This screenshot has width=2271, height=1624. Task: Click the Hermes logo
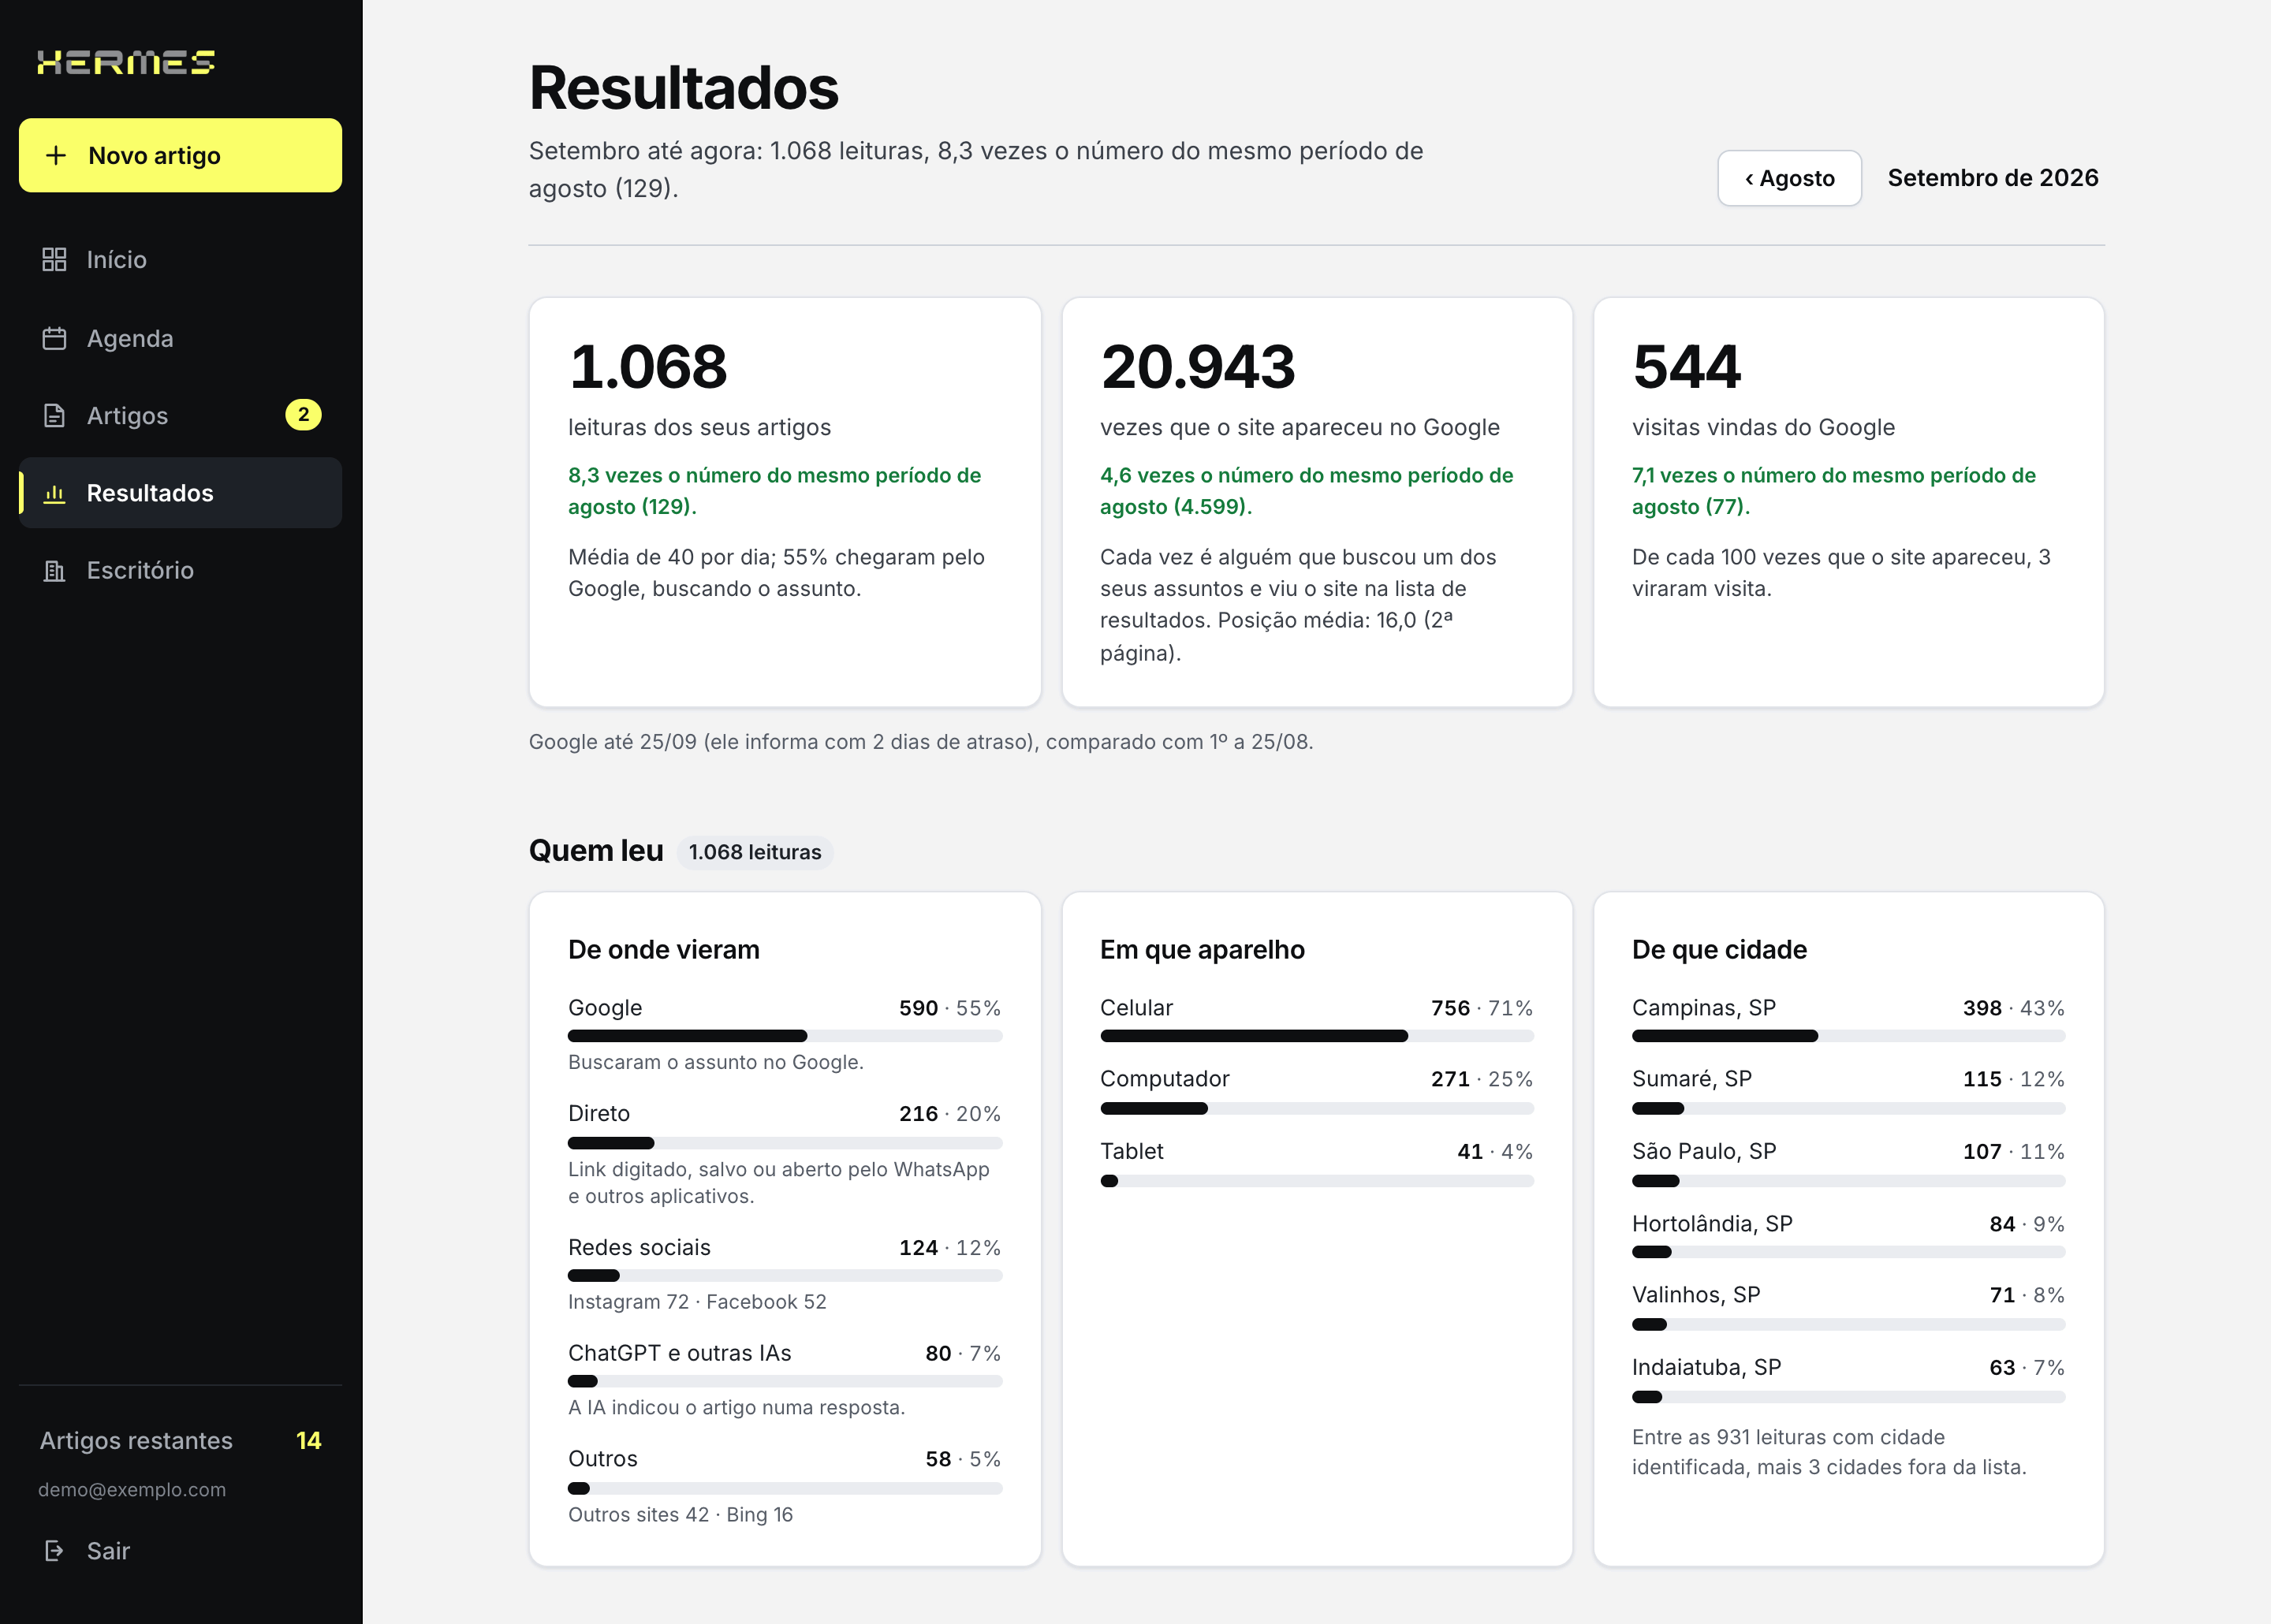pyautogui.click(x=126, y=62)
